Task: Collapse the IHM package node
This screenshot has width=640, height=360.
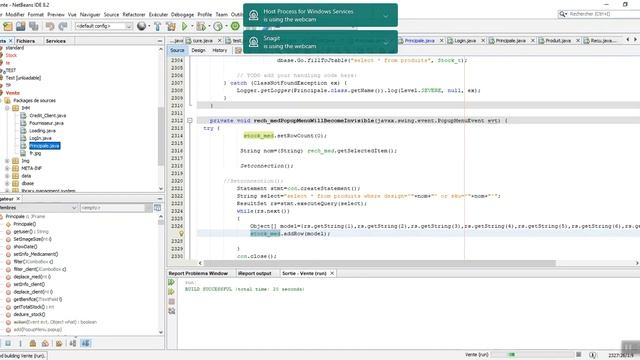Action: [x=7, y=108]
